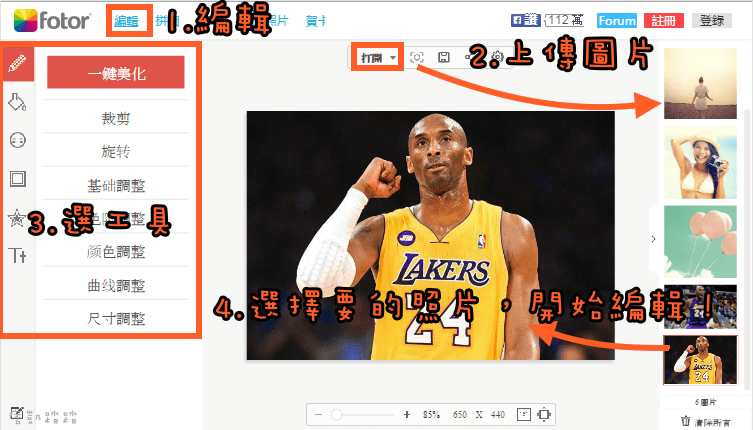Click the Fotor logo
The width and height of the screenshot is (753, 430).
[x=52, y=21]
